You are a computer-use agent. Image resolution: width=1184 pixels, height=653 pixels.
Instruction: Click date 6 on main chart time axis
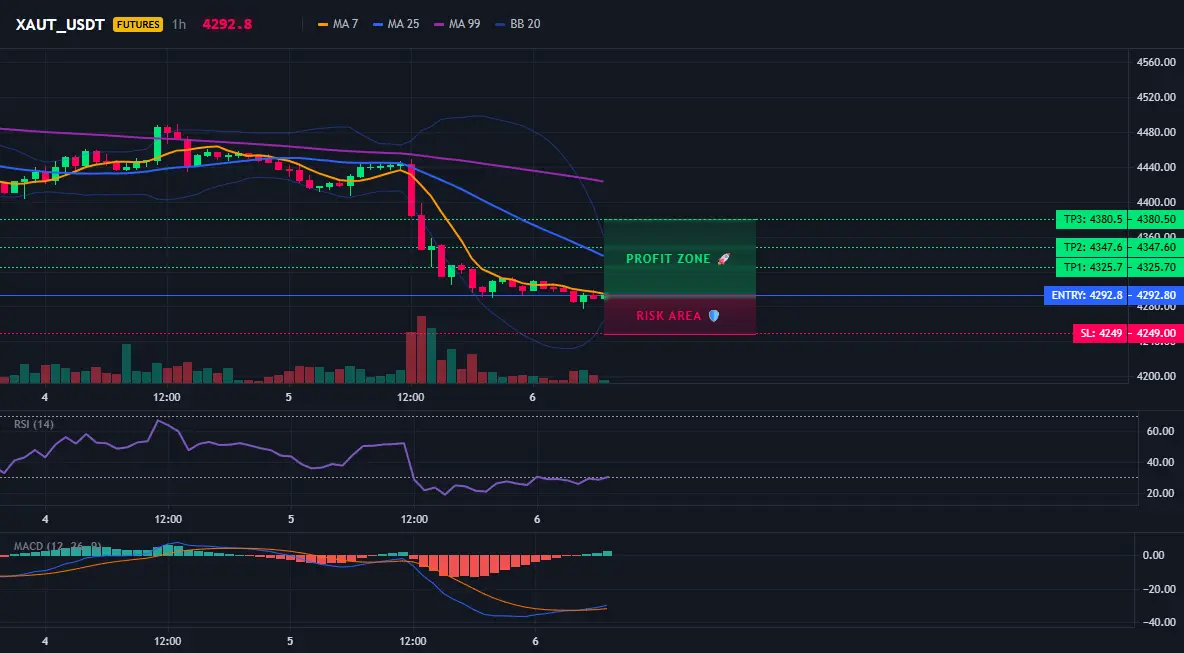point(532,397)
